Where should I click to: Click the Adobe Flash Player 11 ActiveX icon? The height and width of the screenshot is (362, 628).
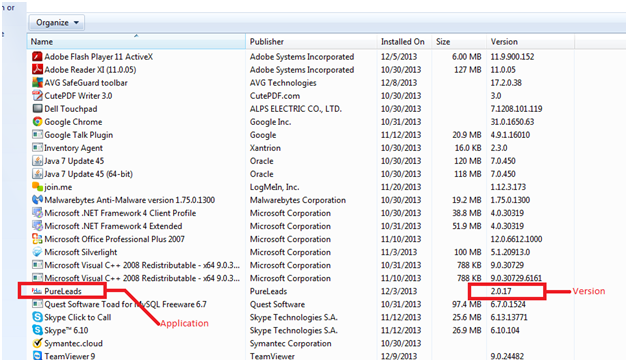pos(37,56)
